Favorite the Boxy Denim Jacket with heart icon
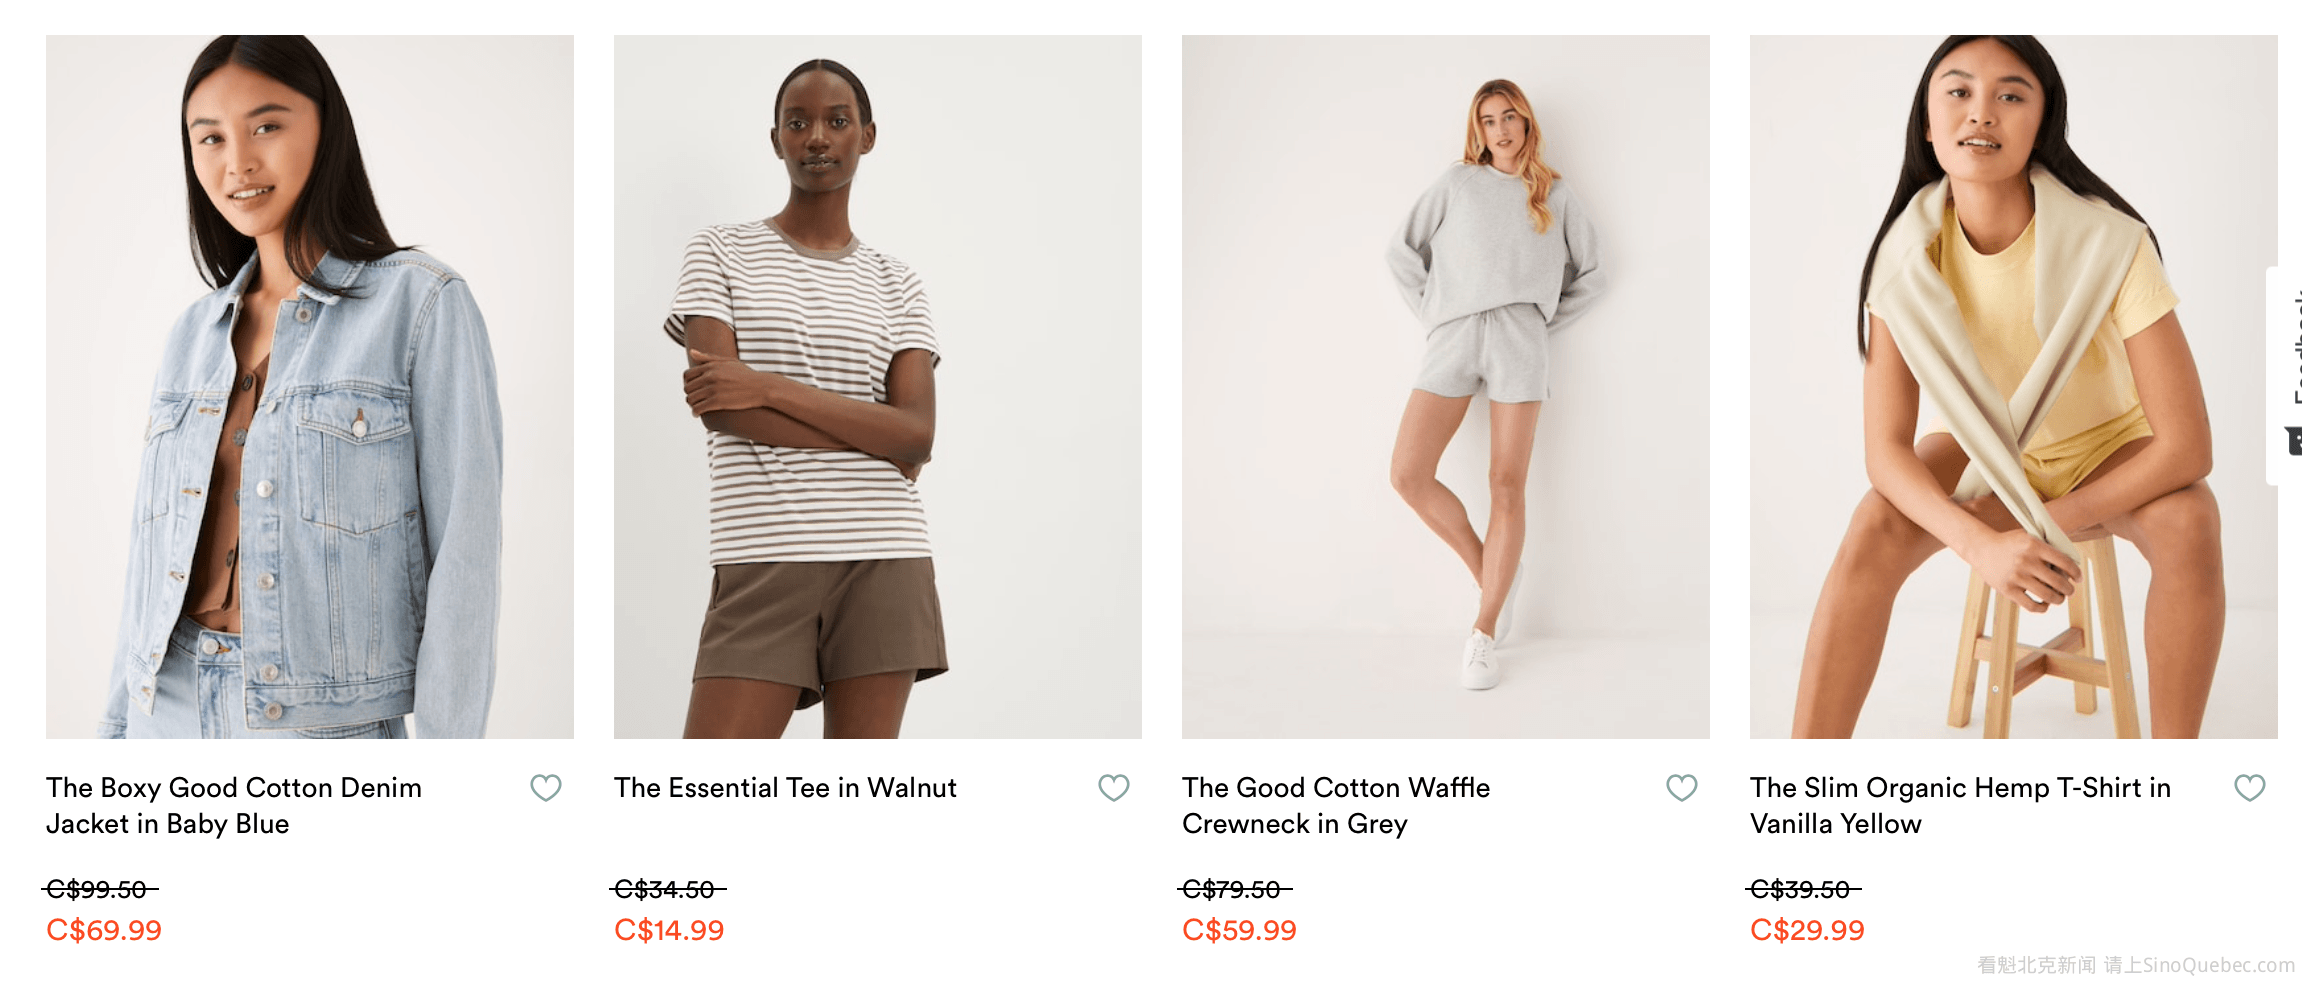Screen dimensions: 2302x982 point(546,788)
